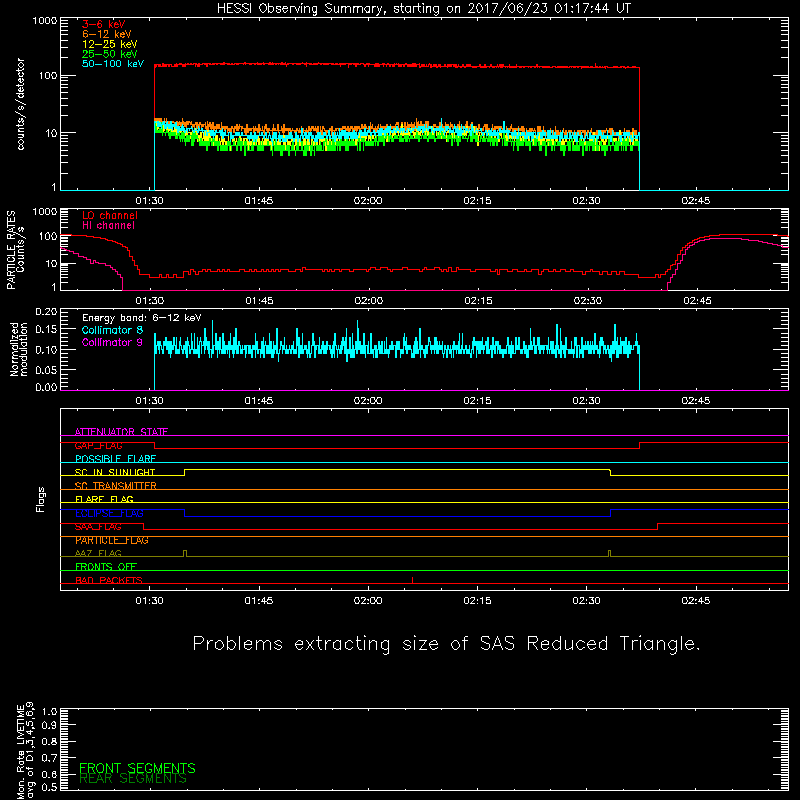Click the LO channel legend label
The height and width of the screenshot is (800, 800).
pos(109,215)
